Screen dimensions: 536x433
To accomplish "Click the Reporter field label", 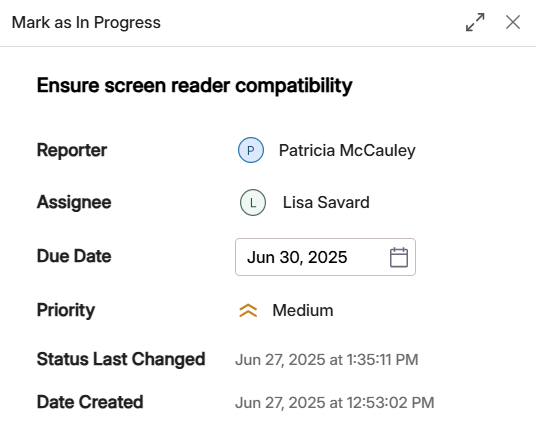I will tap(72, 150).
